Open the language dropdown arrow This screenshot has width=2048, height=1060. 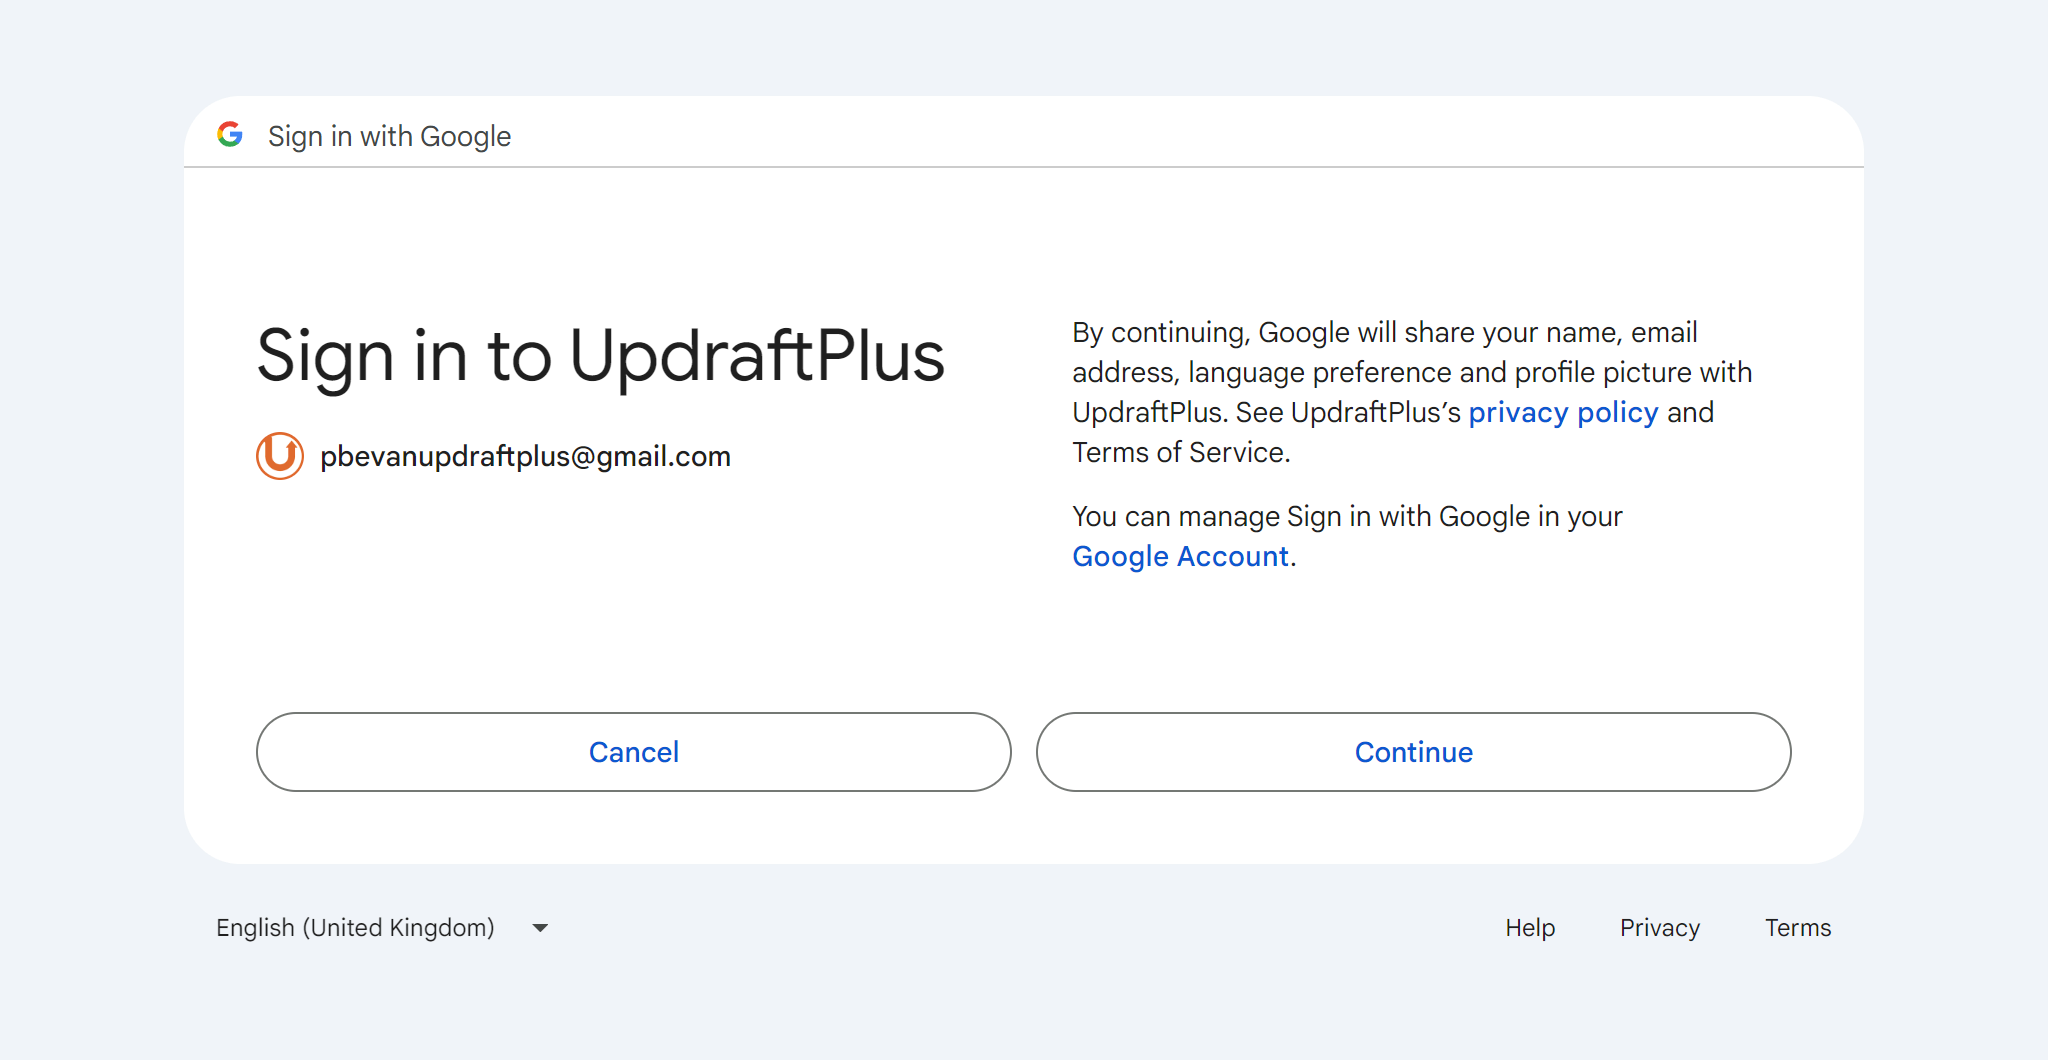pyautogui.click(x=540, y=928)
